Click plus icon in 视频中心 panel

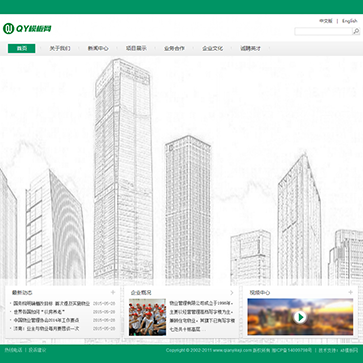350,292
